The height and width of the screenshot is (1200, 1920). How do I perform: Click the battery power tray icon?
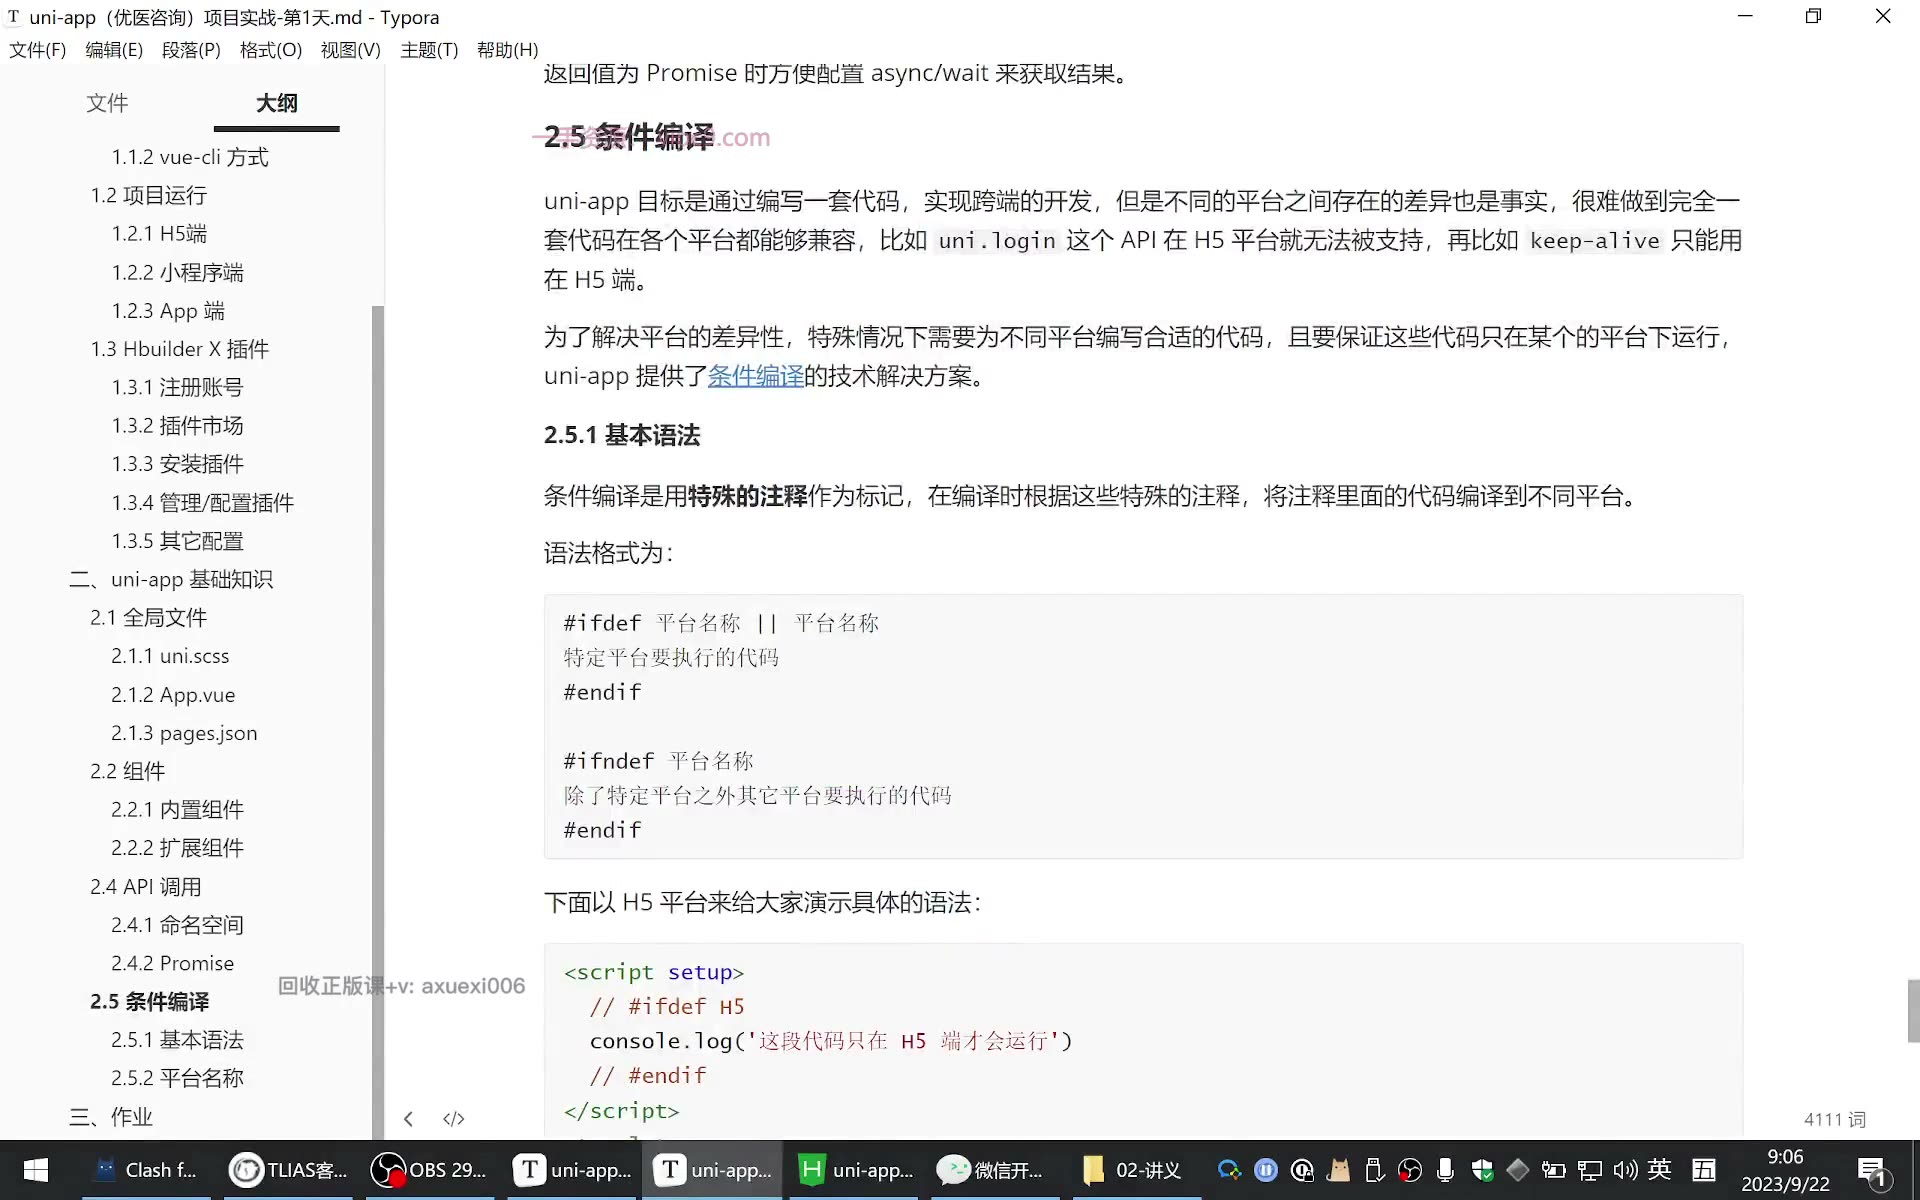1553,1170
